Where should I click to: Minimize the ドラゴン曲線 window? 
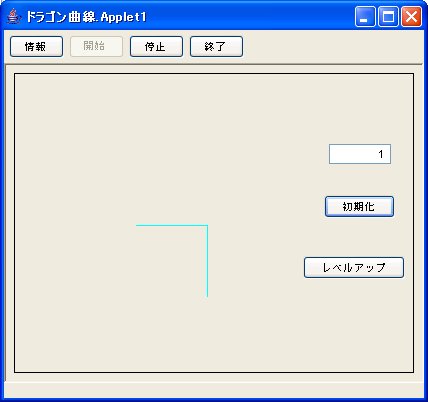(x=365, y=16)
